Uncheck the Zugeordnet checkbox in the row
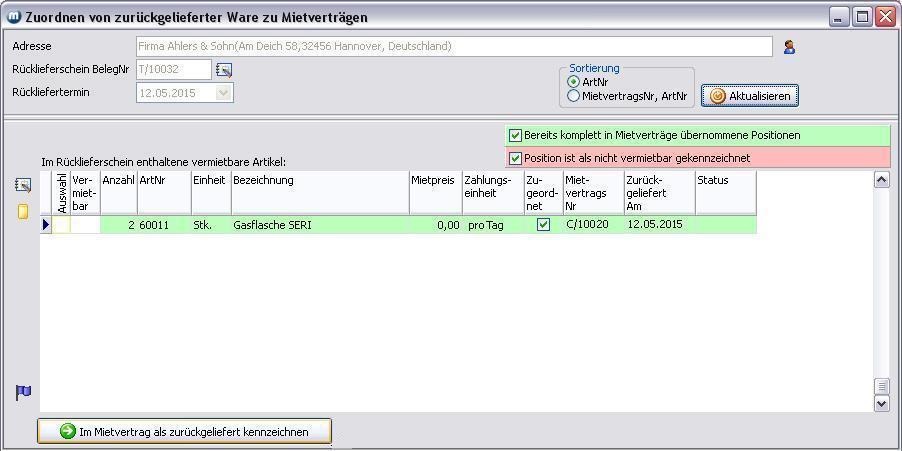The image size is (902, 451). click(543, 225)
